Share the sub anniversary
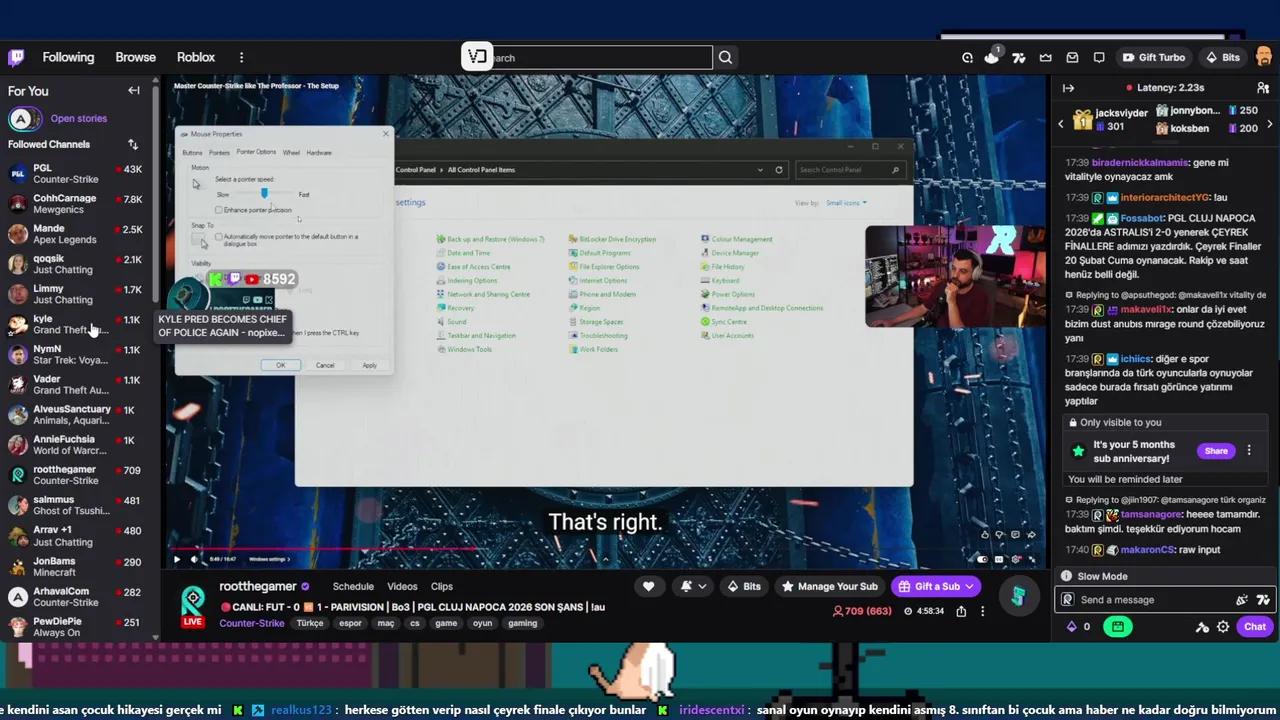Screen dimensions: 1280x720 (x=1216, y=451)
